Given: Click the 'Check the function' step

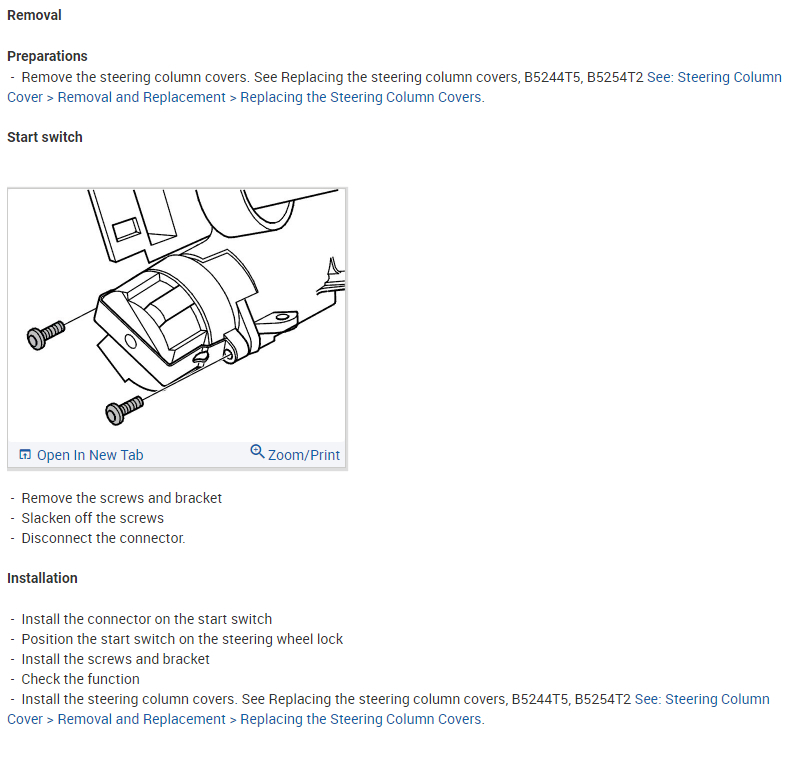Looking at the screenshot, I should pos(80,679).
